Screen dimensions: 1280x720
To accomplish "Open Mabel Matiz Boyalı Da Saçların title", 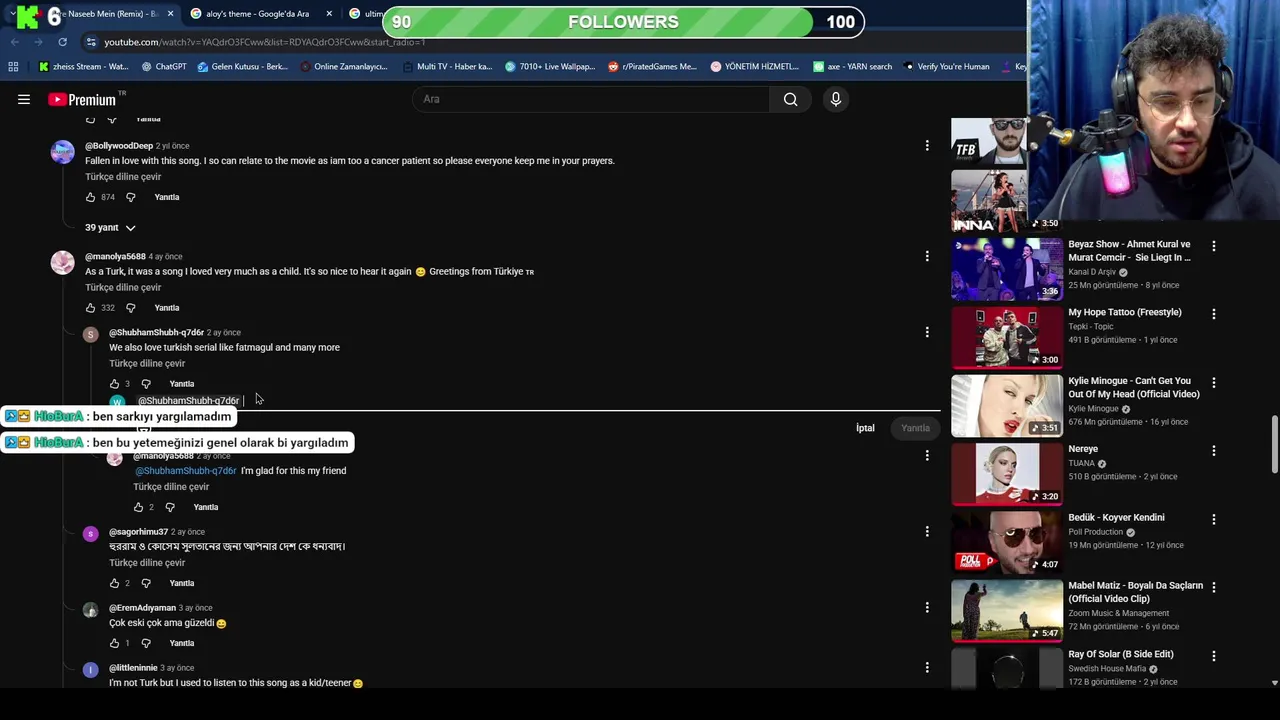I will point(1135,592).
